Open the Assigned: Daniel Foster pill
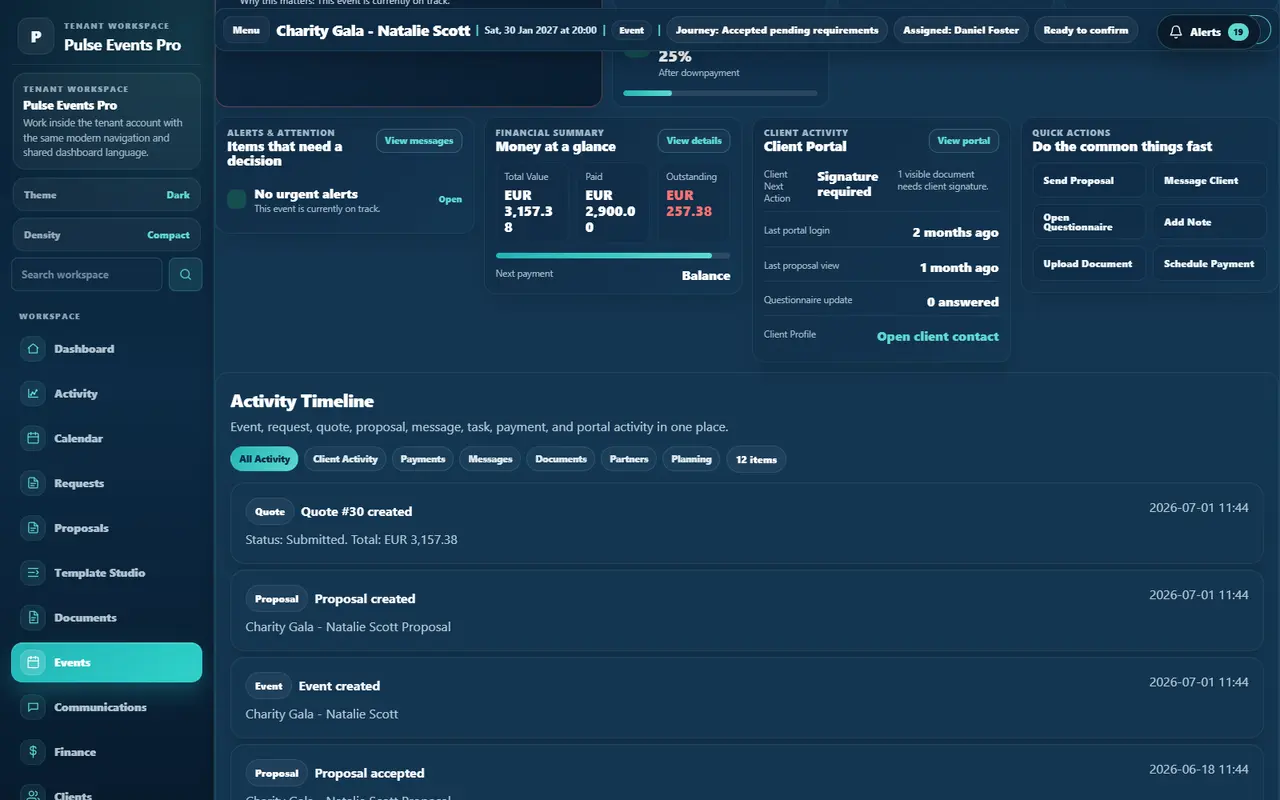The width and height of the screenshot is (1280, 800). (961, 30)
